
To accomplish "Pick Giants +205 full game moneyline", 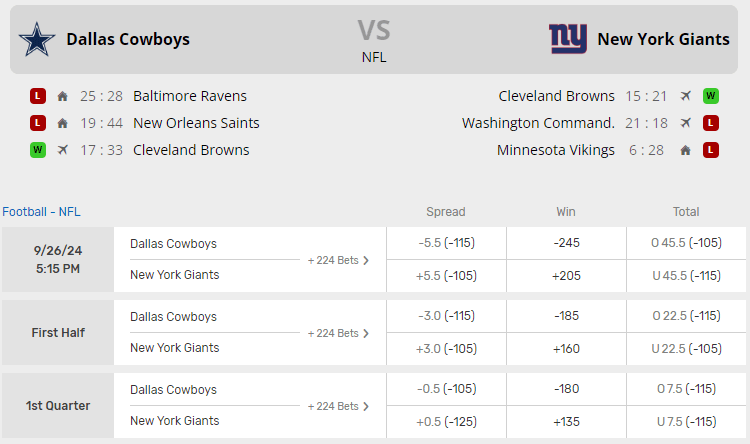I will pos(566,275).
